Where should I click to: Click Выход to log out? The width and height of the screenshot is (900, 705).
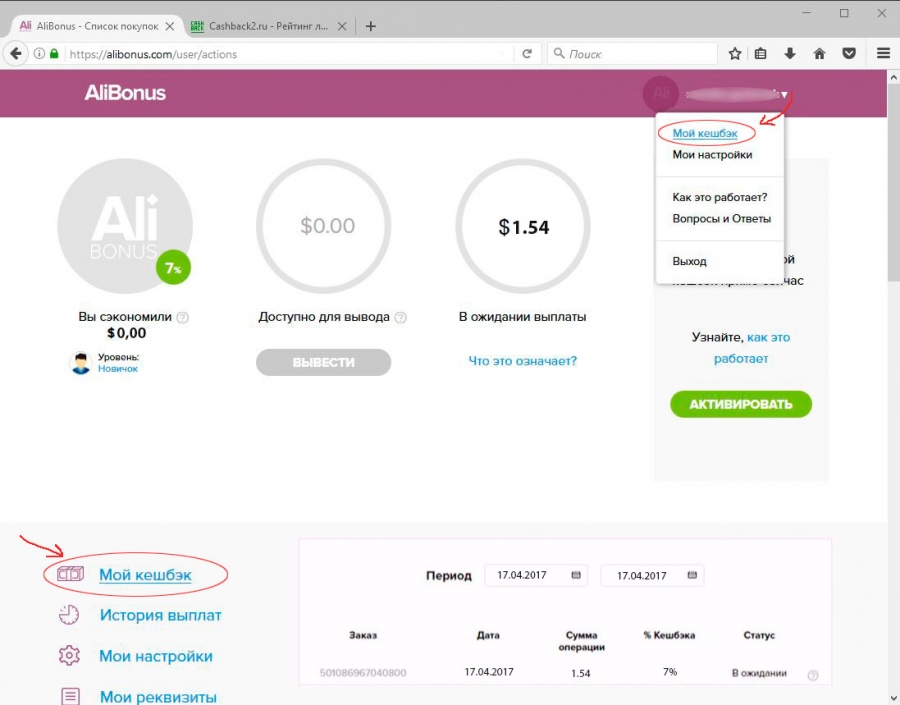coord(689,261)
